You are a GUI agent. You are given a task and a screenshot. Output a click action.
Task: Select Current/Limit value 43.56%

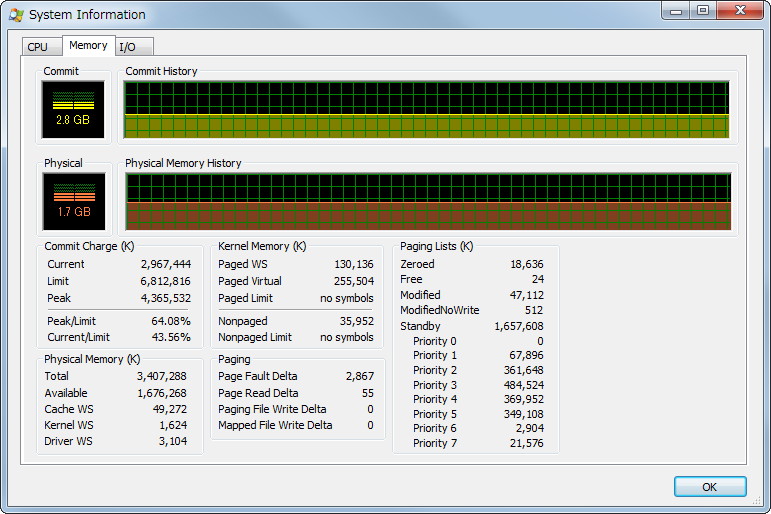pos(171,337)
